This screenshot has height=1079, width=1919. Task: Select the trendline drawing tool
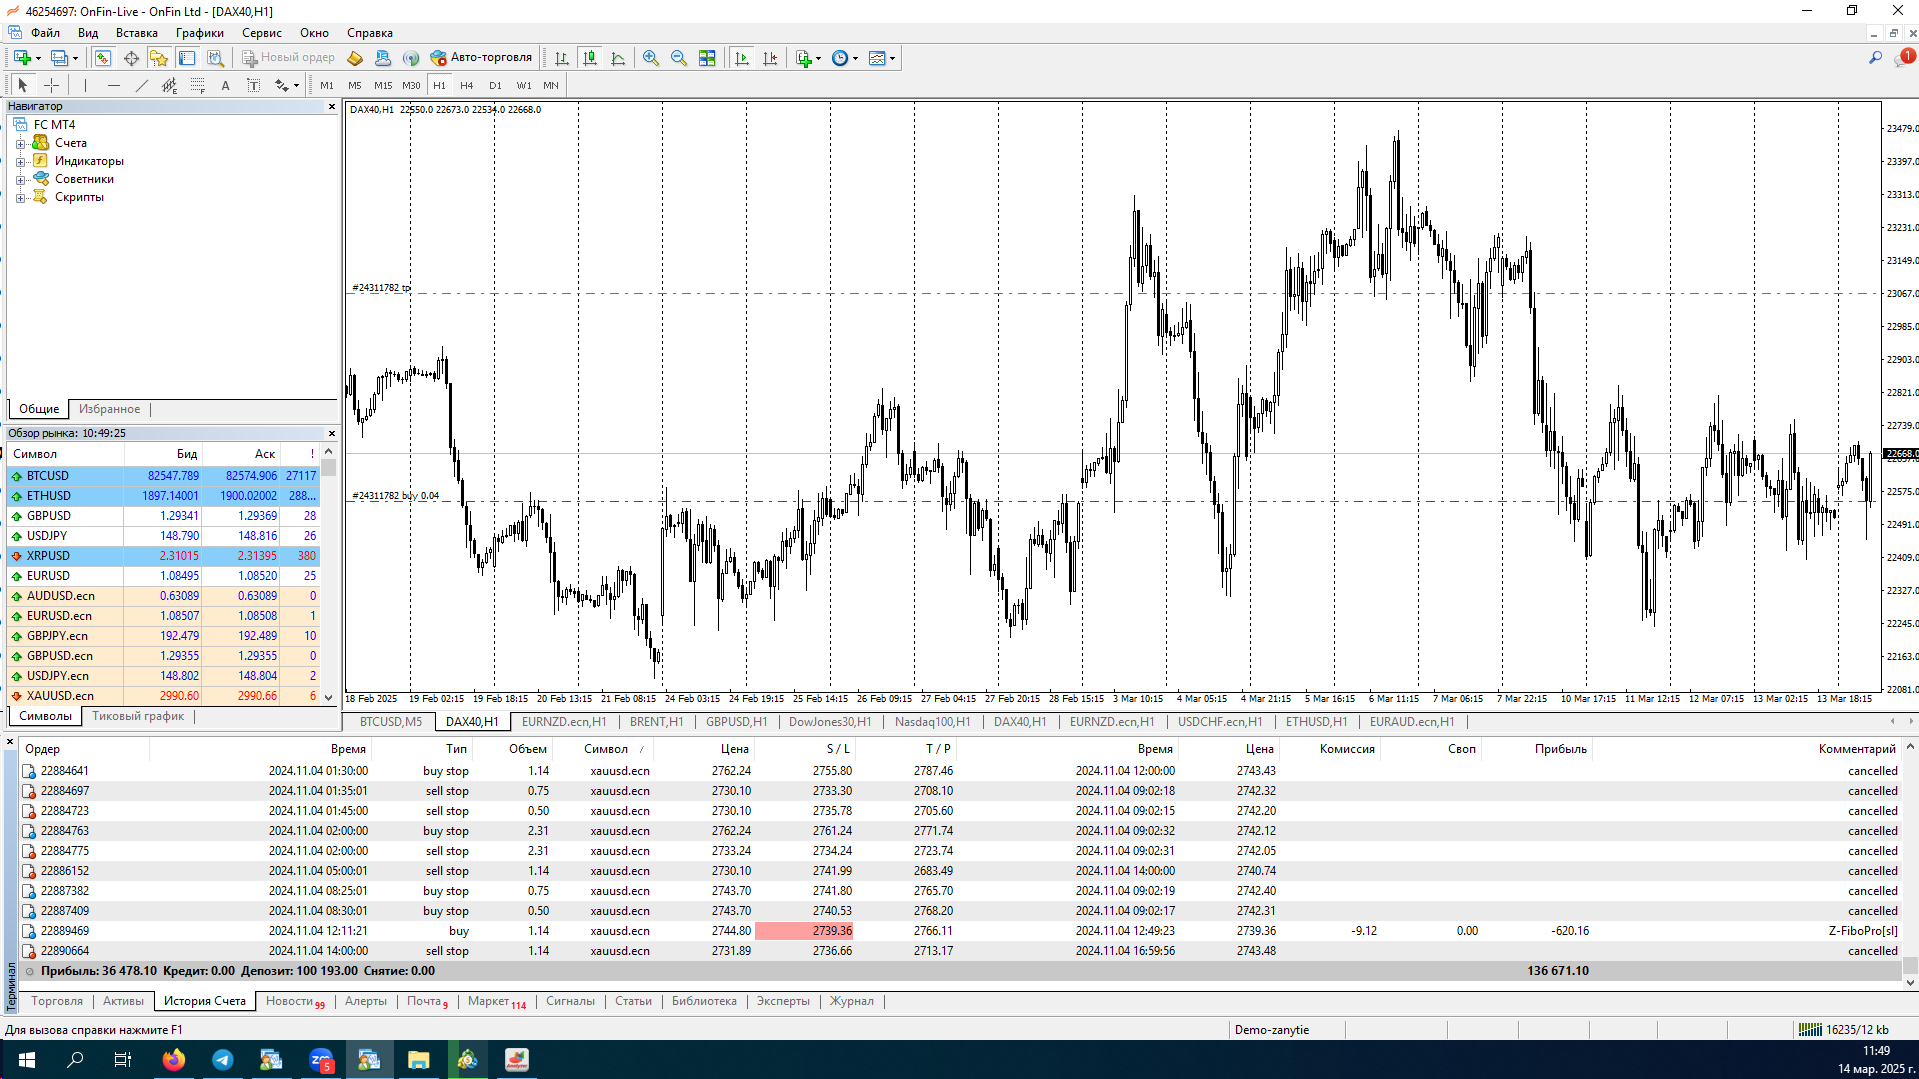pyautogui.click(x=141, y=86)
